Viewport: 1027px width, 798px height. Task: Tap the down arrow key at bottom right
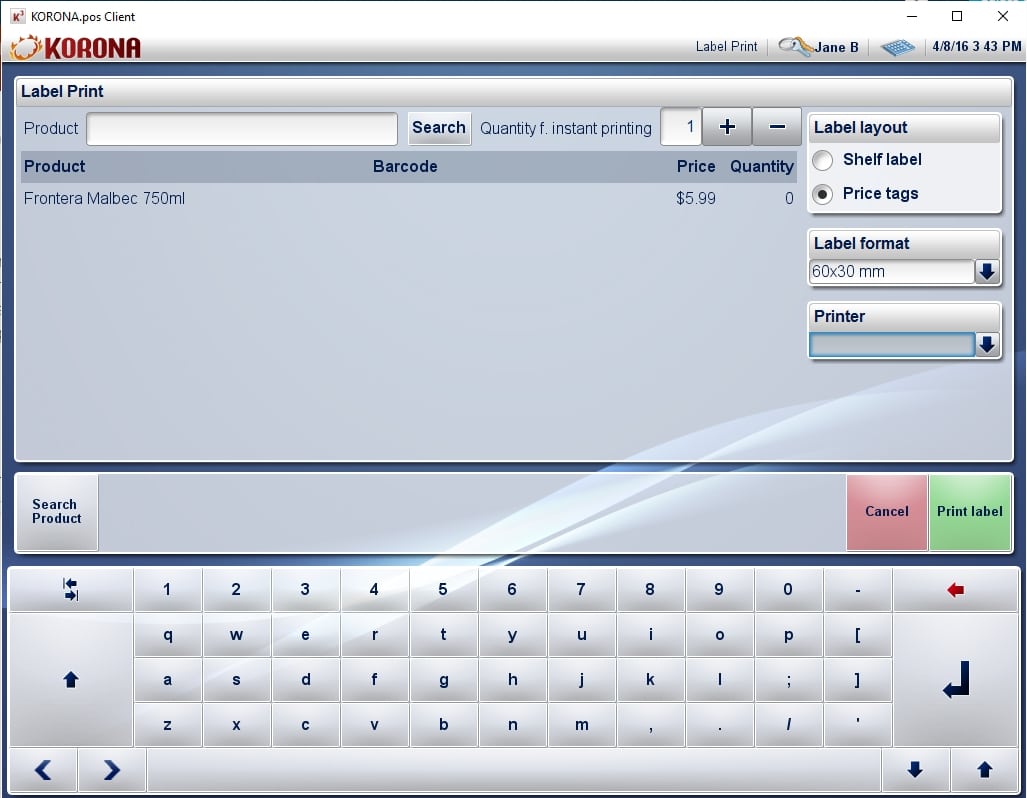916,770
